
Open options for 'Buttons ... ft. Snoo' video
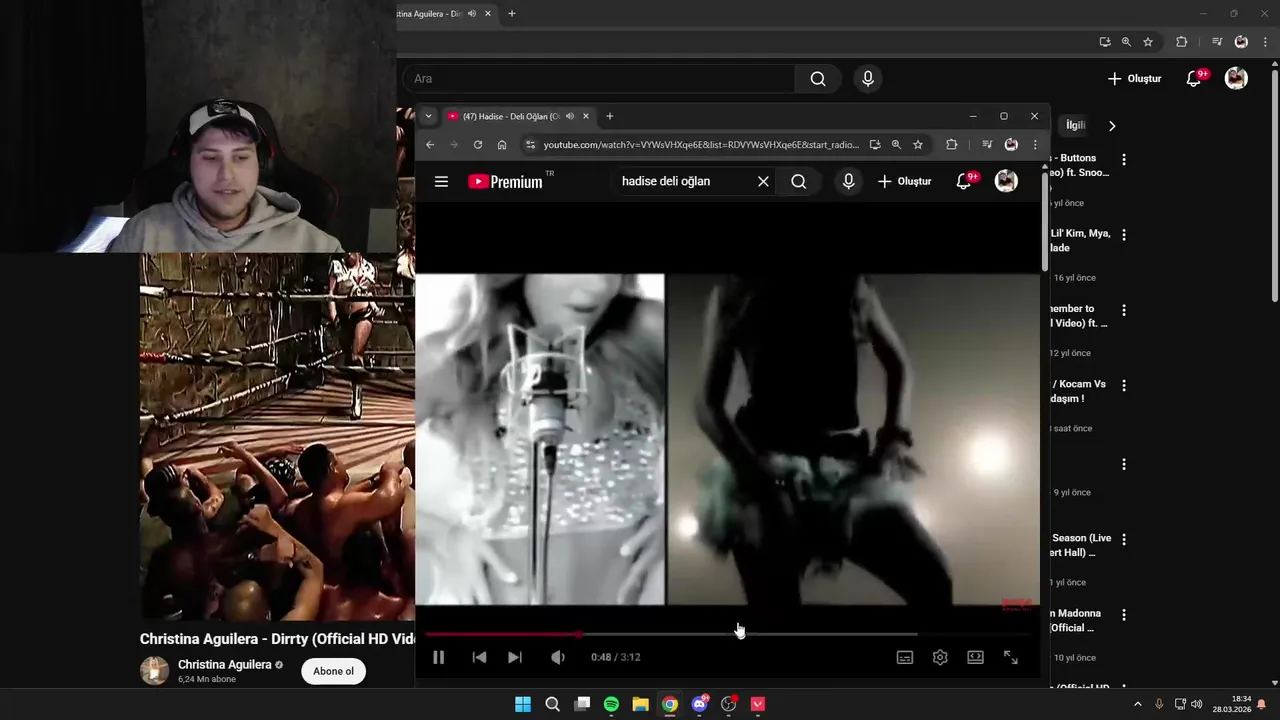point(1124,160)
